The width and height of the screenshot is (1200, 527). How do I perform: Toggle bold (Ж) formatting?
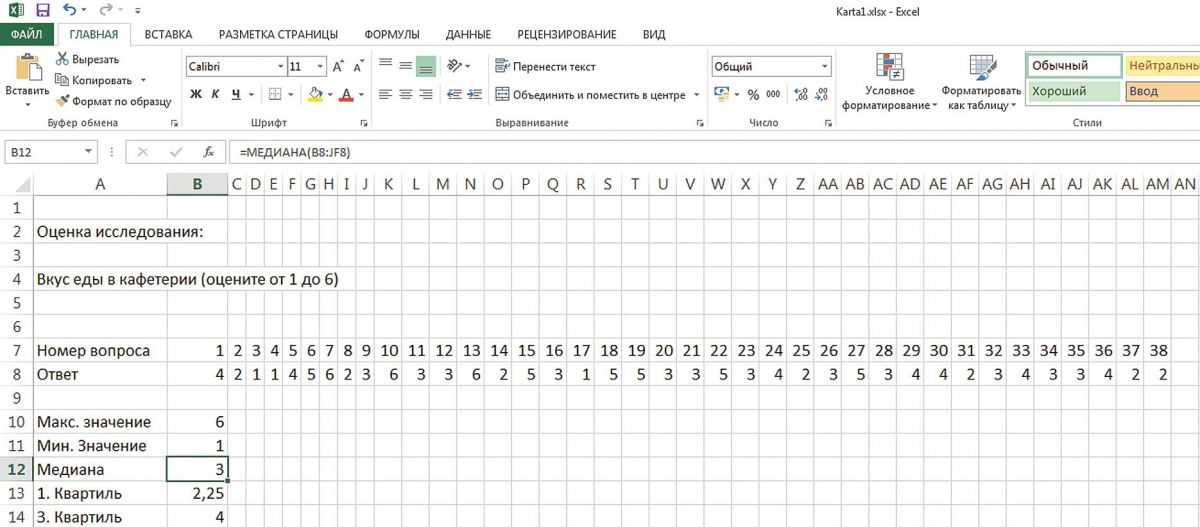[x=196, y=95]
